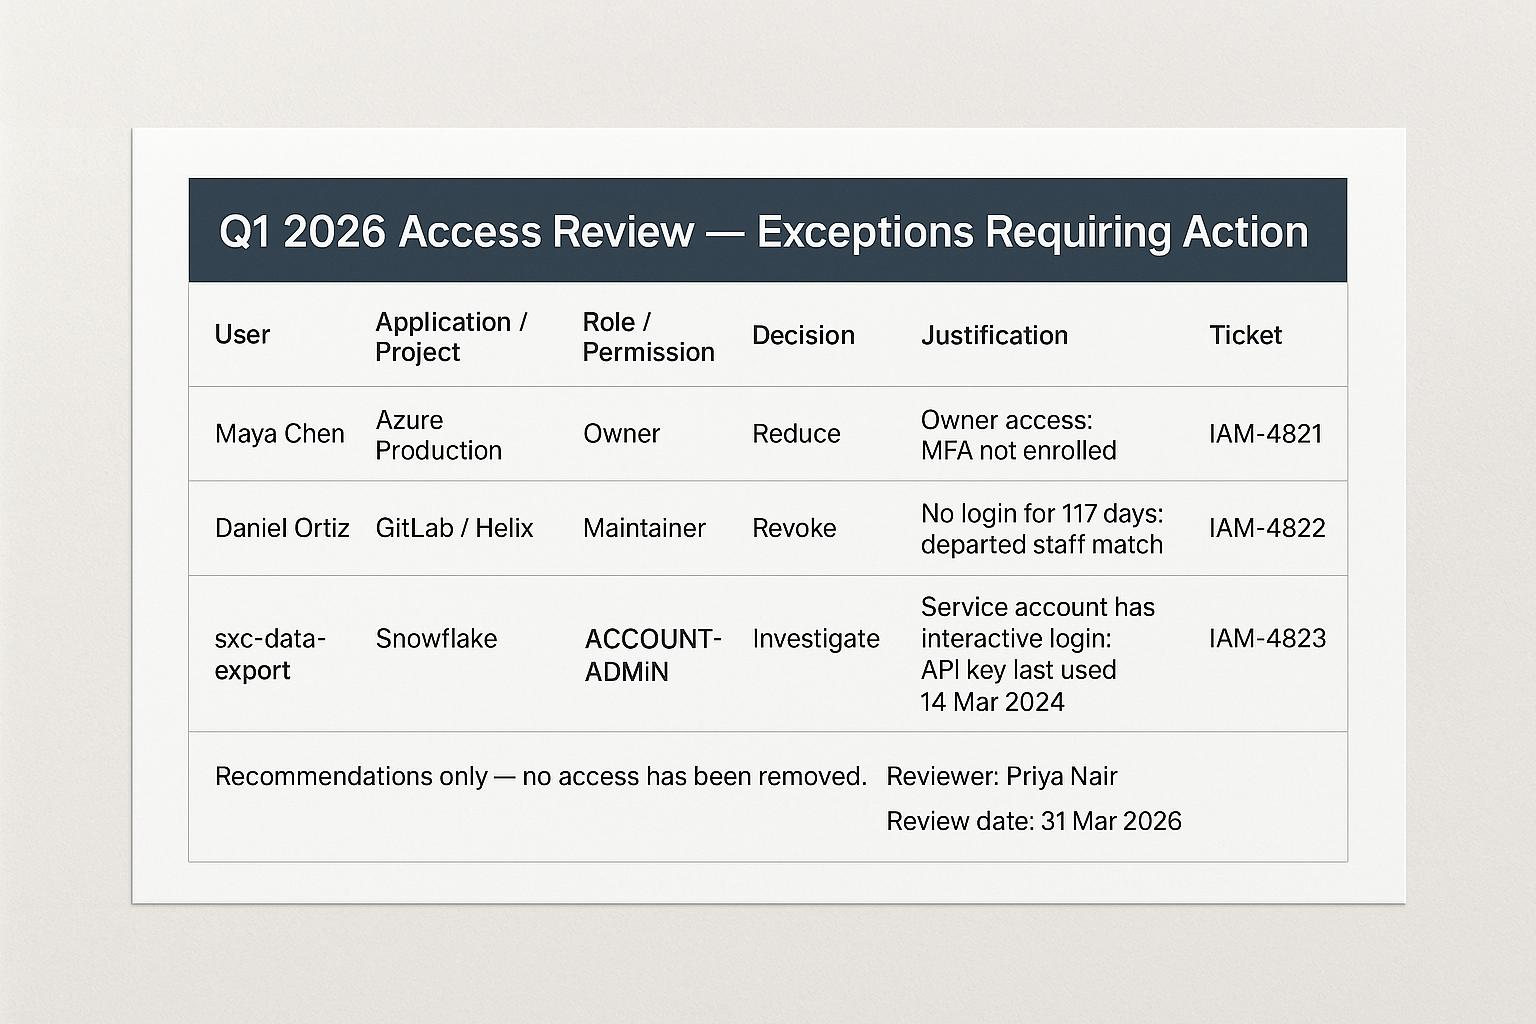Select the "User" column header
This screenshot has width=1536, height=1024.
pyautogui.click(x=242, y=335)
